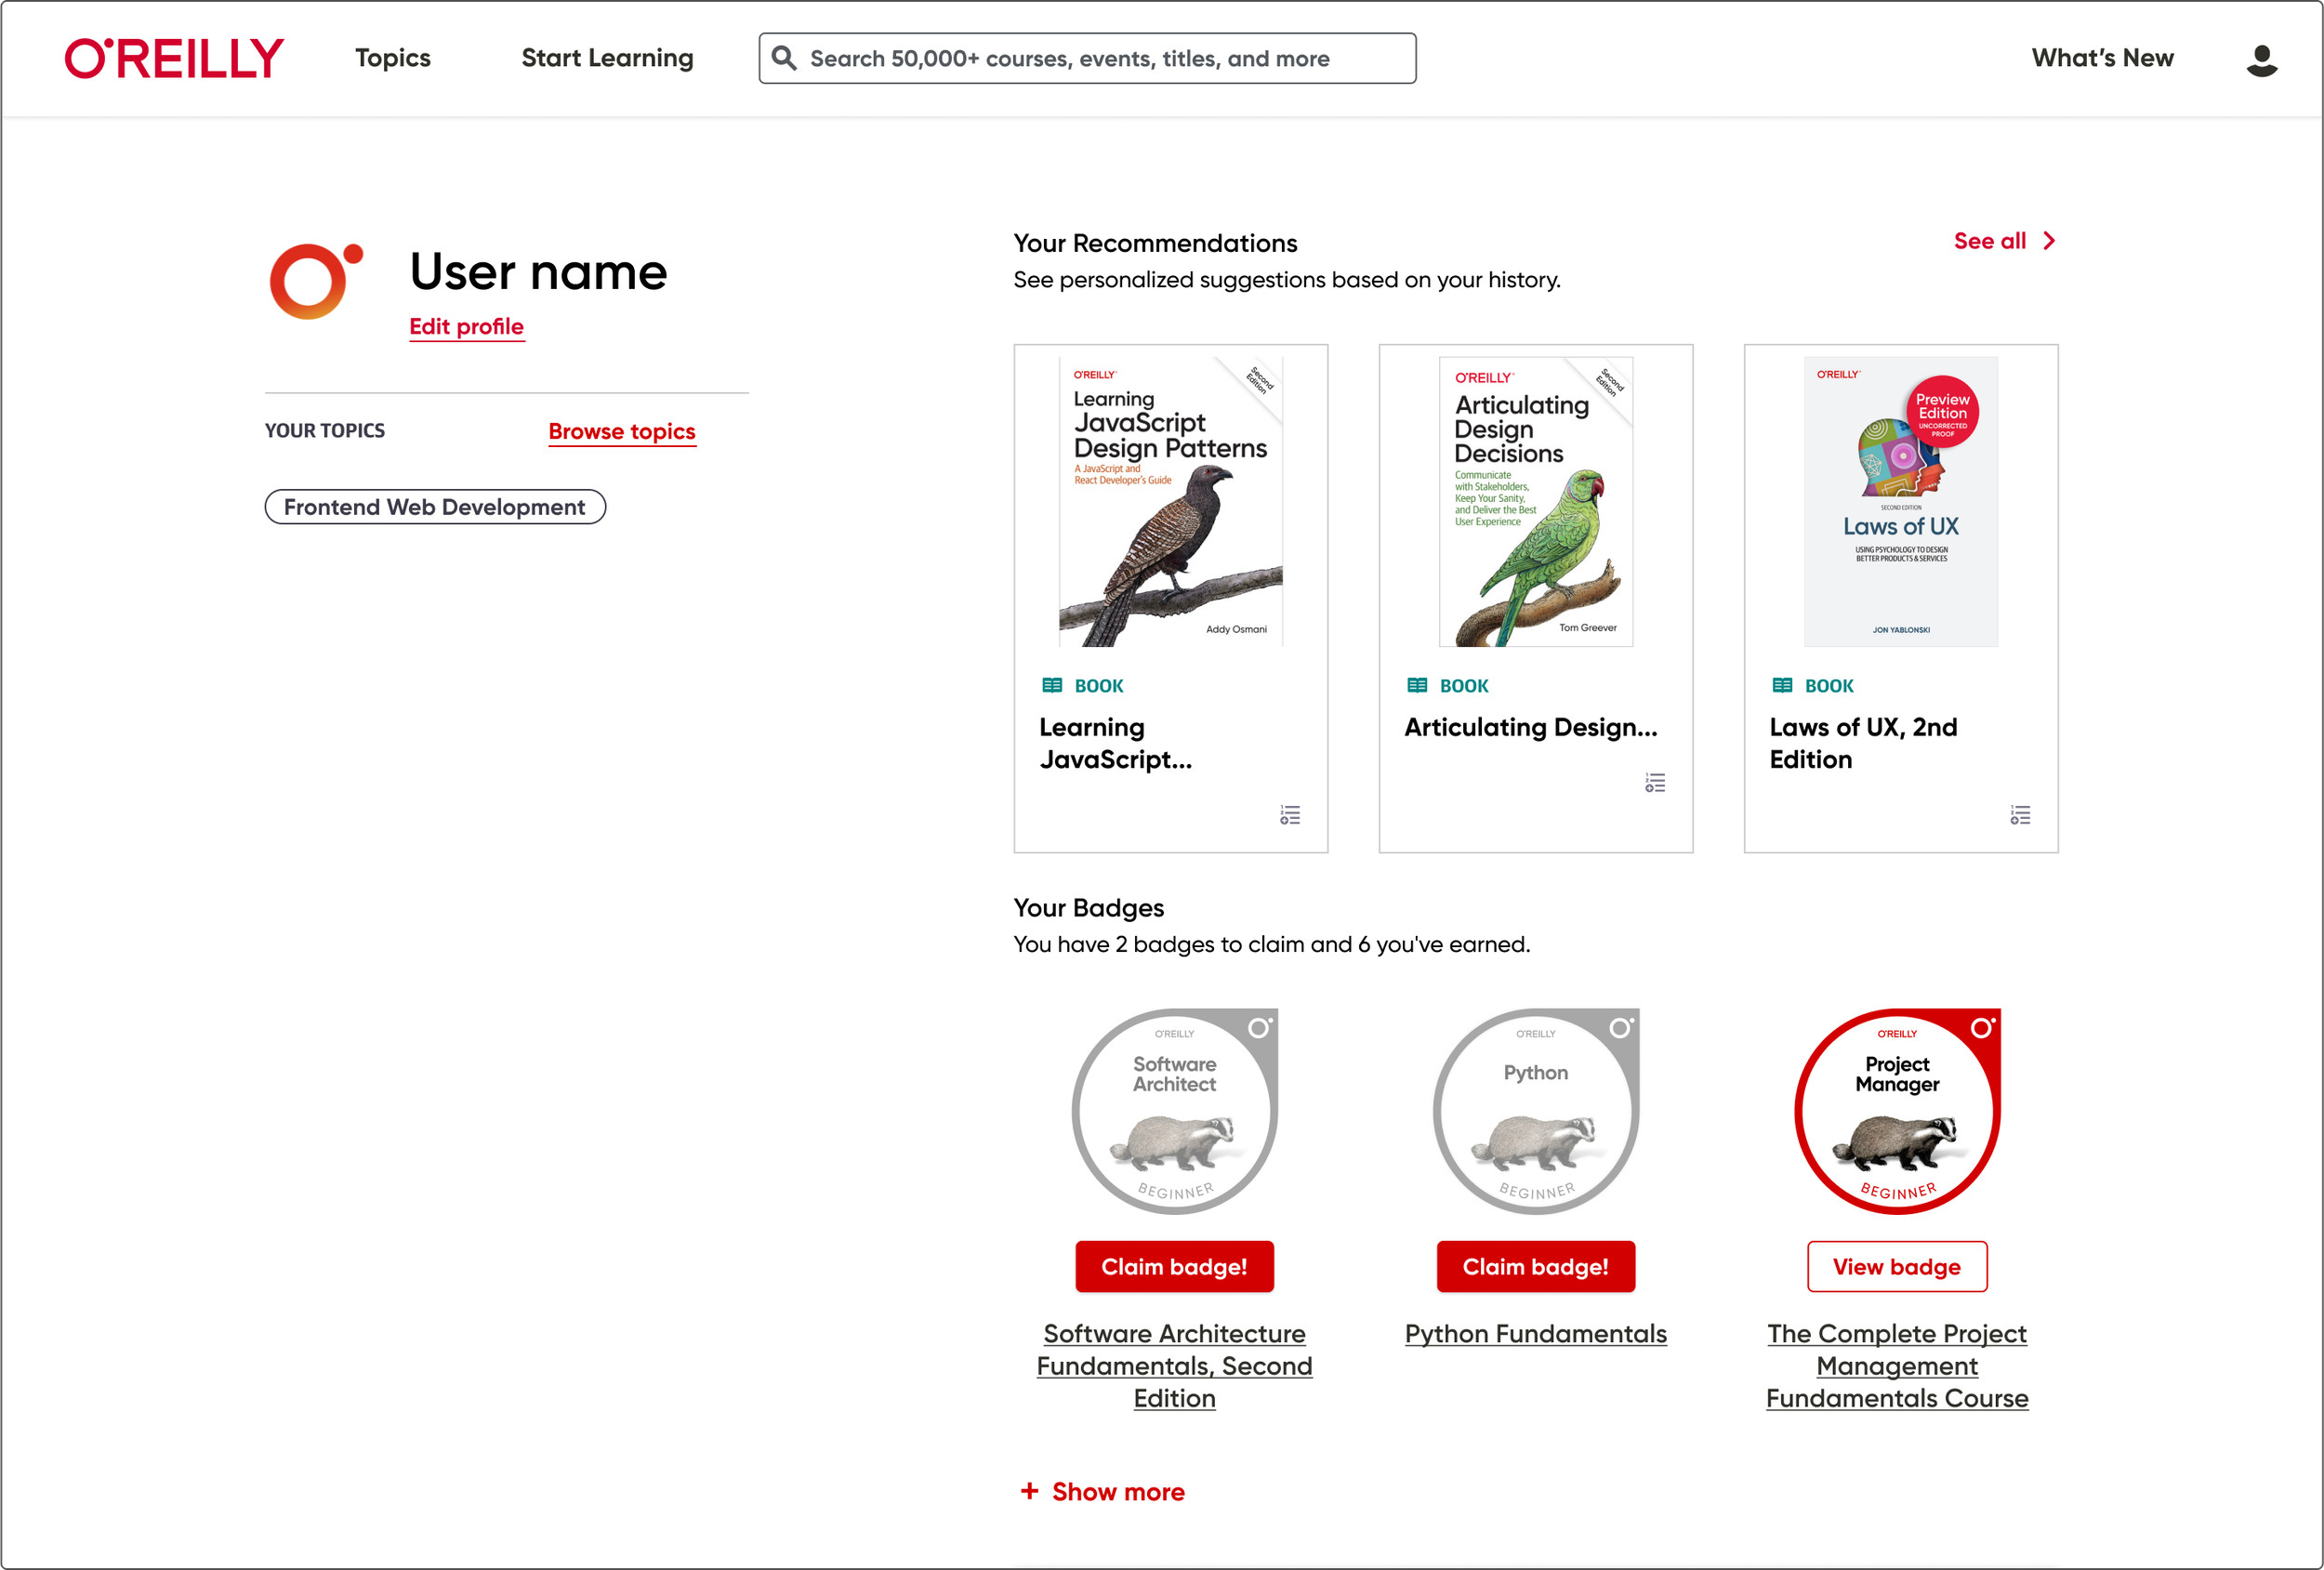Open the Topics menu

[392, 58]
